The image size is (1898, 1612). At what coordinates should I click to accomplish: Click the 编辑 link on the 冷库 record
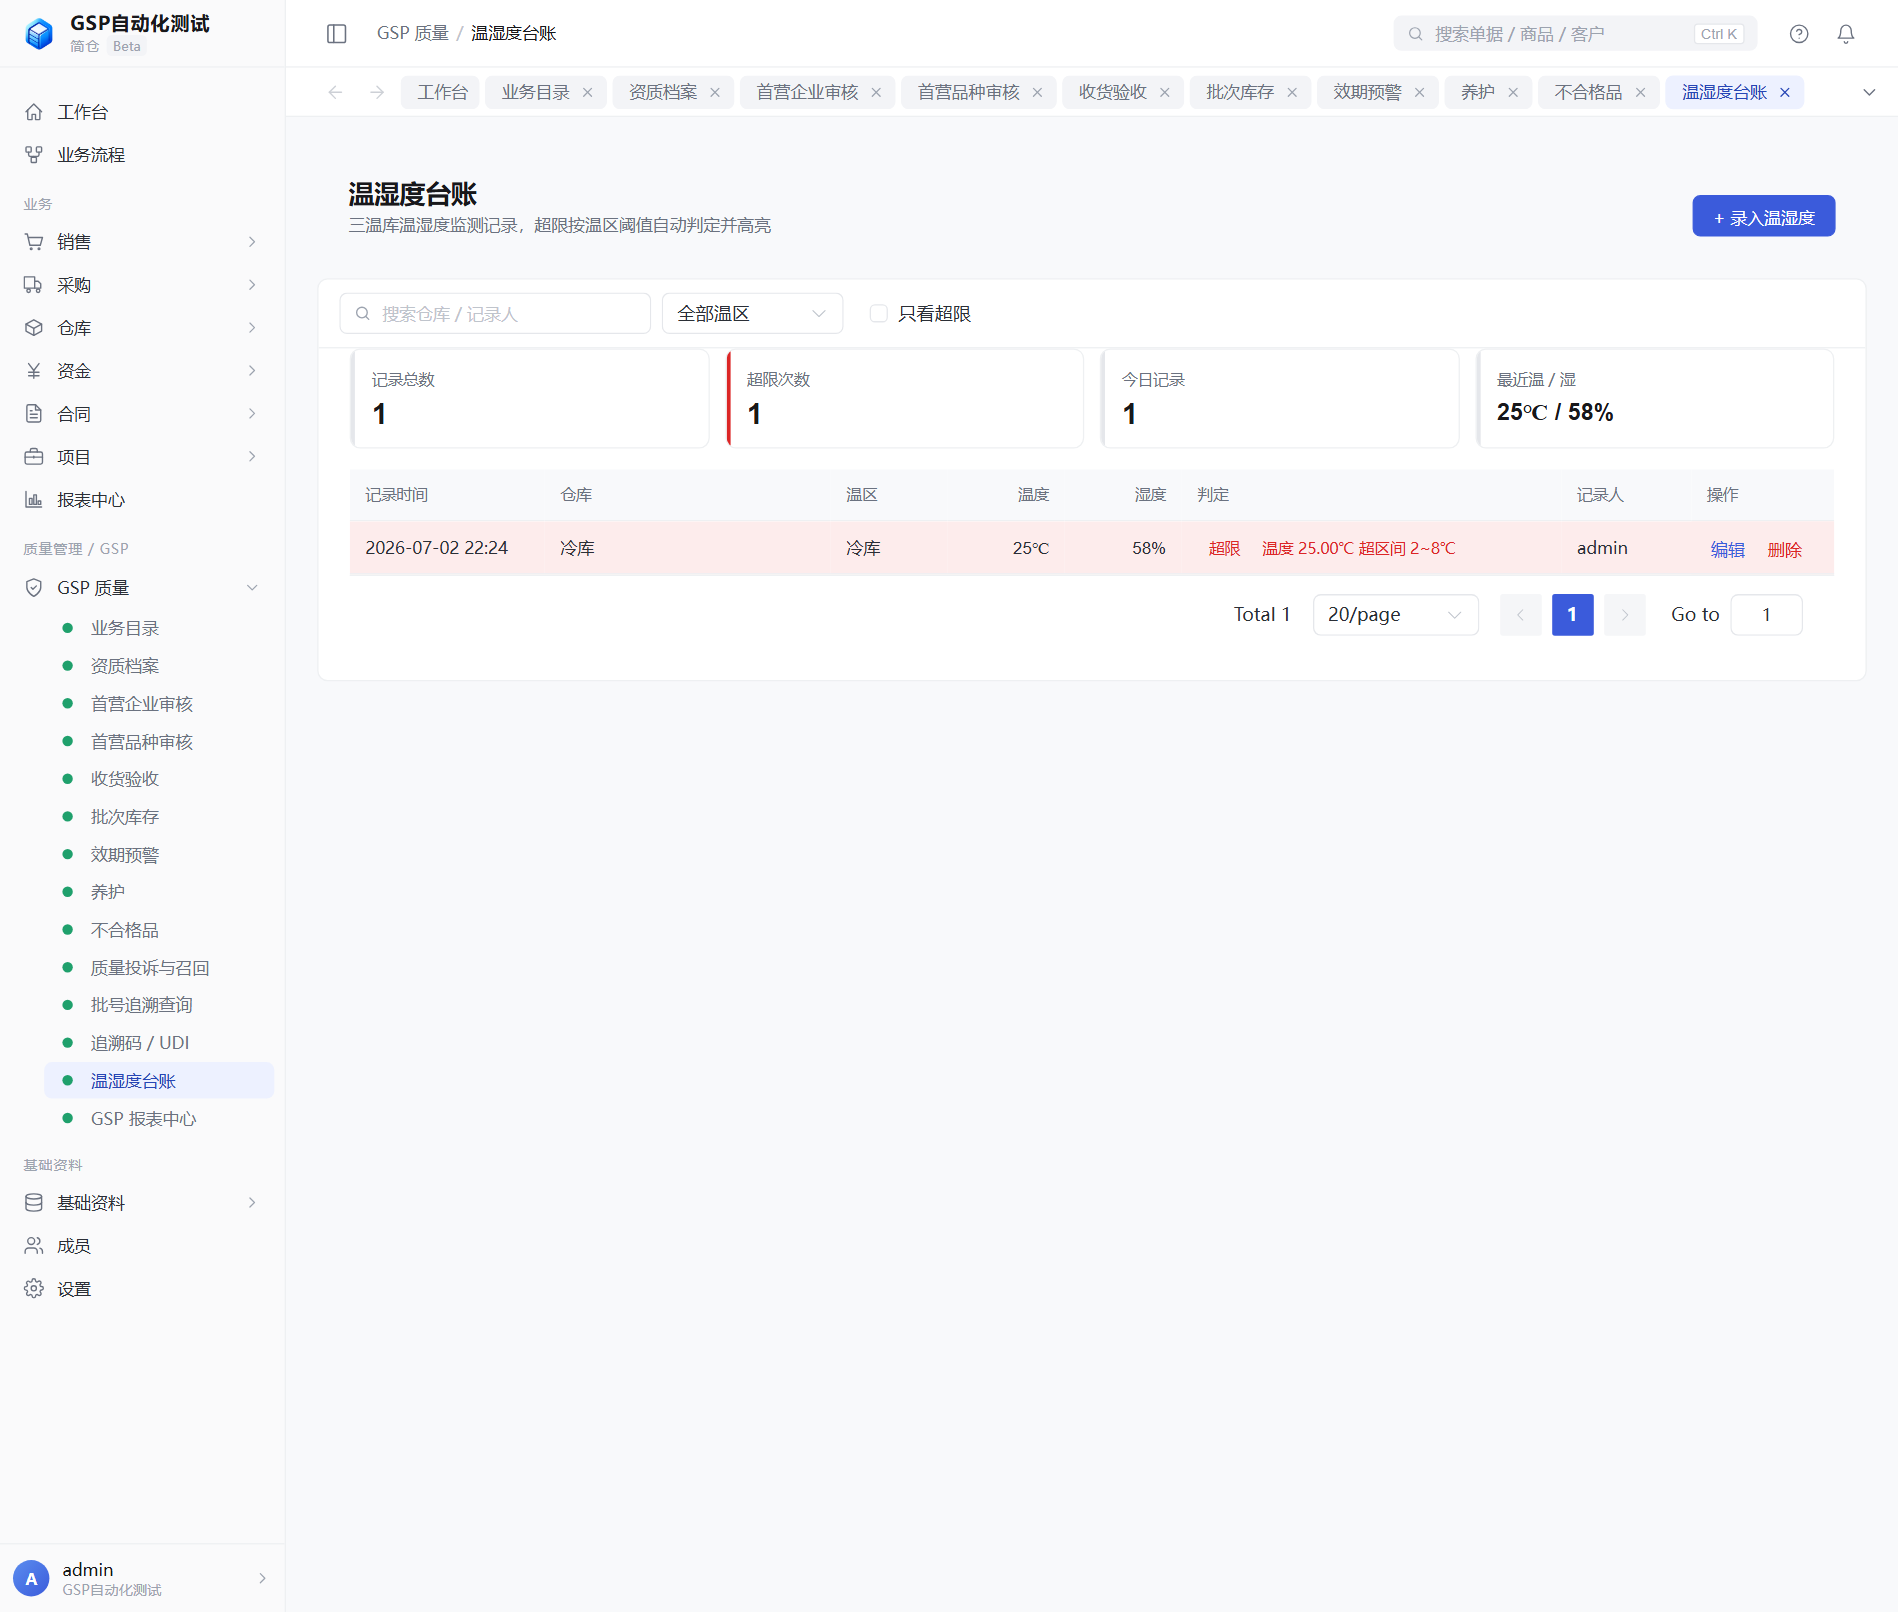point(1727,550)
